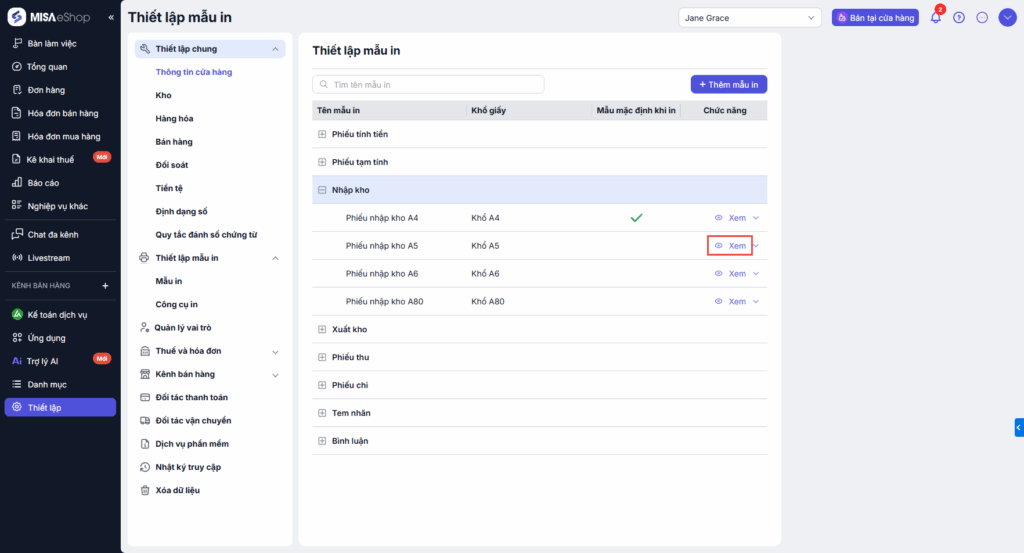Open Livestream in the sidebar

tap(48, 257)
